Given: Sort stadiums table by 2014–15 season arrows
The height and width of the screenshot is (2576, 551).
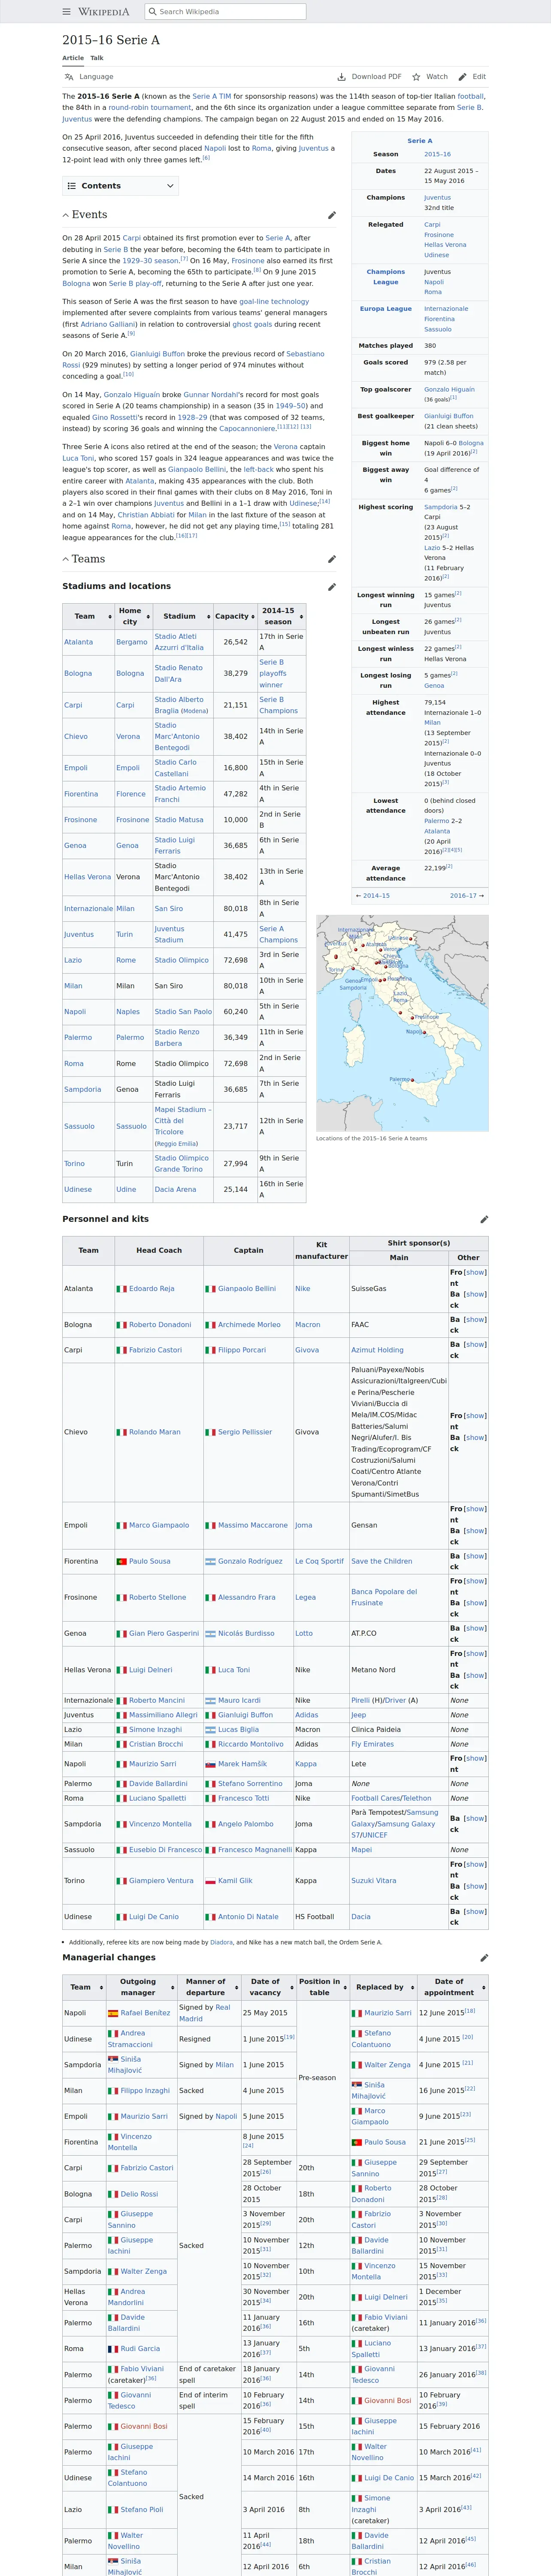Looking at the screenshot, I should coord(301,616).
